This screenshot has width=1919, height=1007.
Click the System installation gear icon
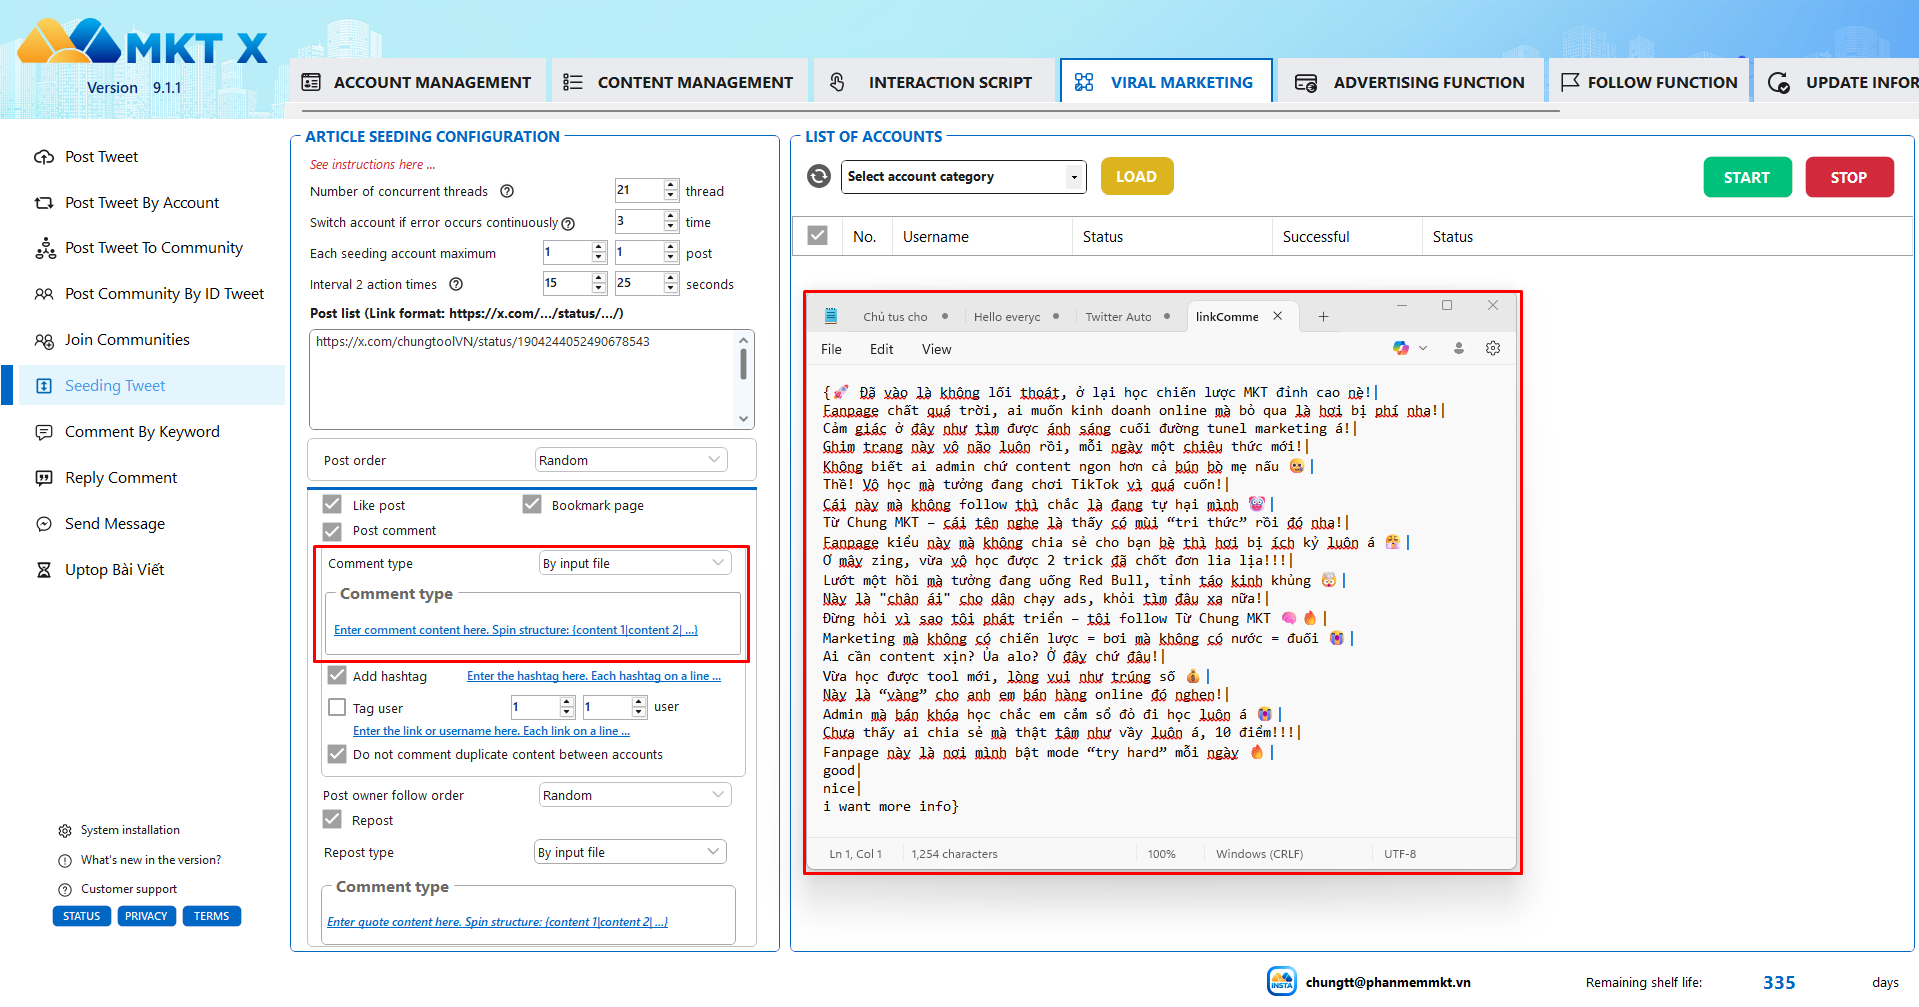[65, 831]
